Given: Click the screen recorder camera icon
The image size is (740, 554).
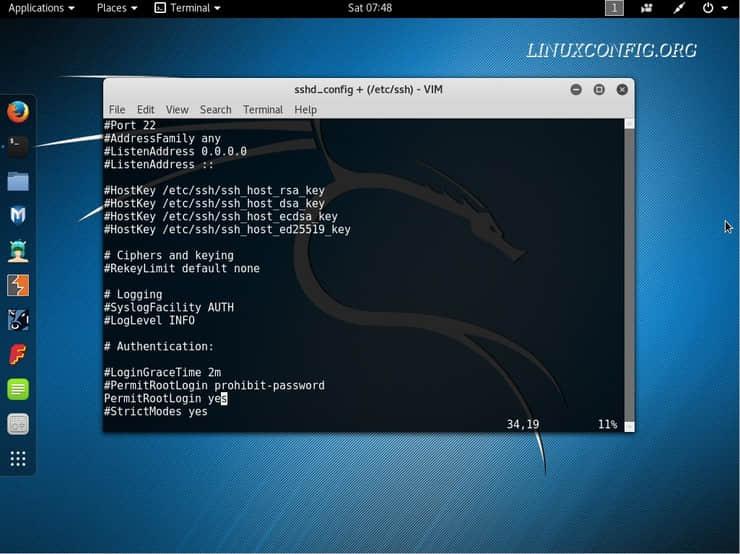Looking at the screenshot, I should pos(646,8).
